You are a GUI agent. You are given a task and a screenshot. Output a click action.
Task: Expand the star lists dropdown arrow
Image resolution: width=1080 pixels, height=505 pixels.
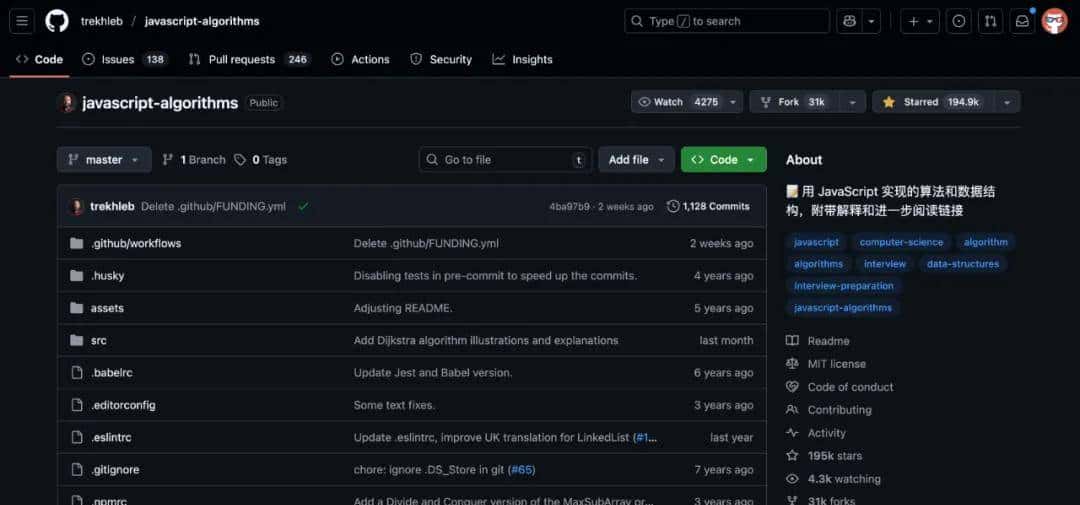point(1007,102)
